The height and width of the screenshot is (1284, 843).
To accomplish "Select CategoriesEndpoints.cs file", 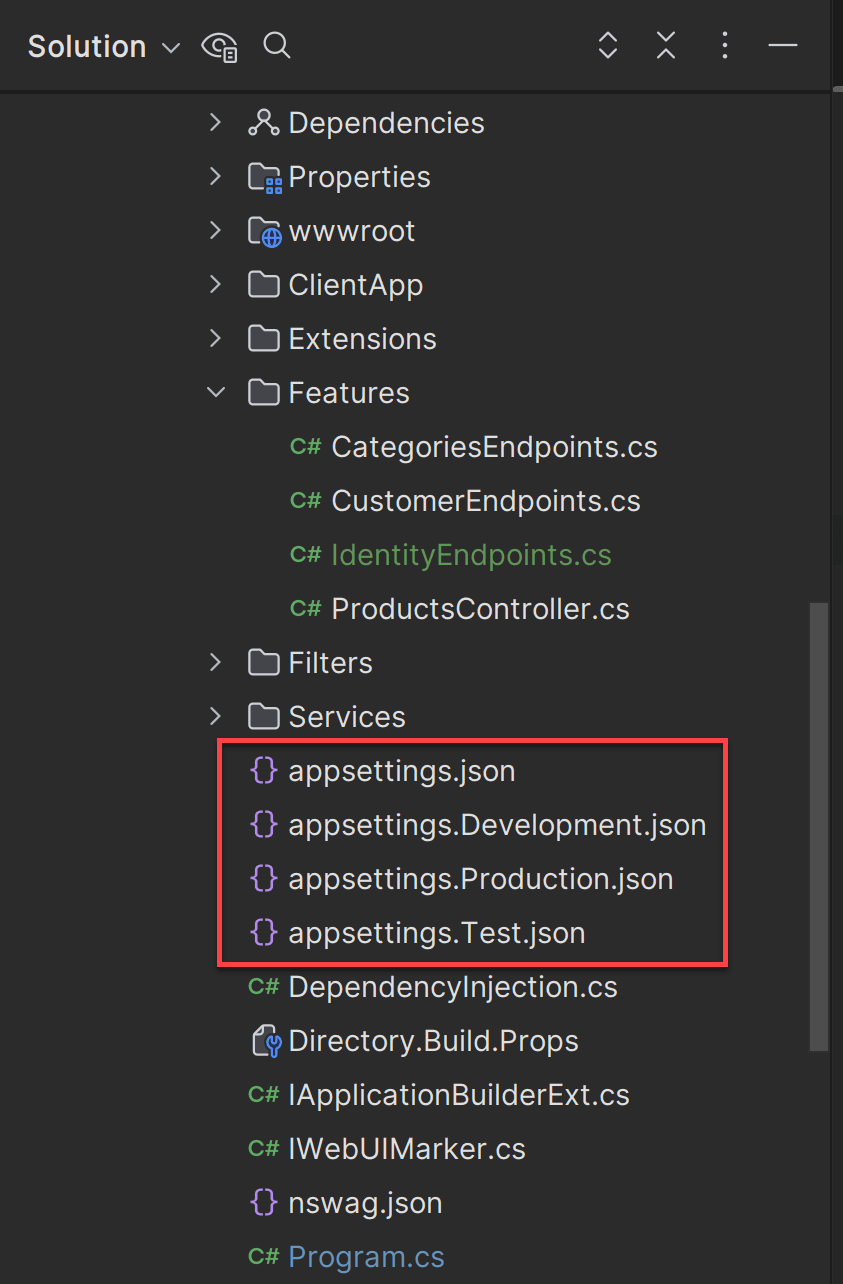I will 494,447.
